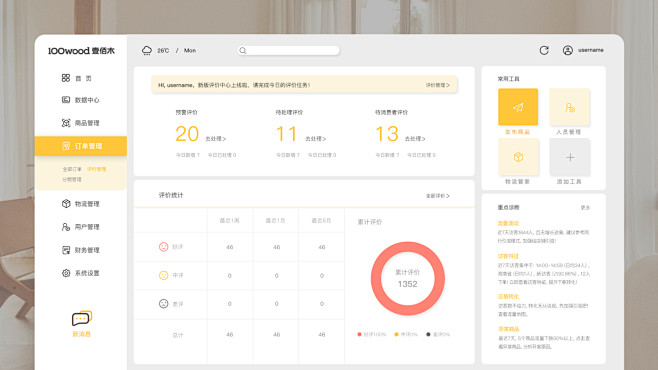Screen dimensions: 658x370
Task: Click the 评价统计 section title
Action: pos(171,195)
